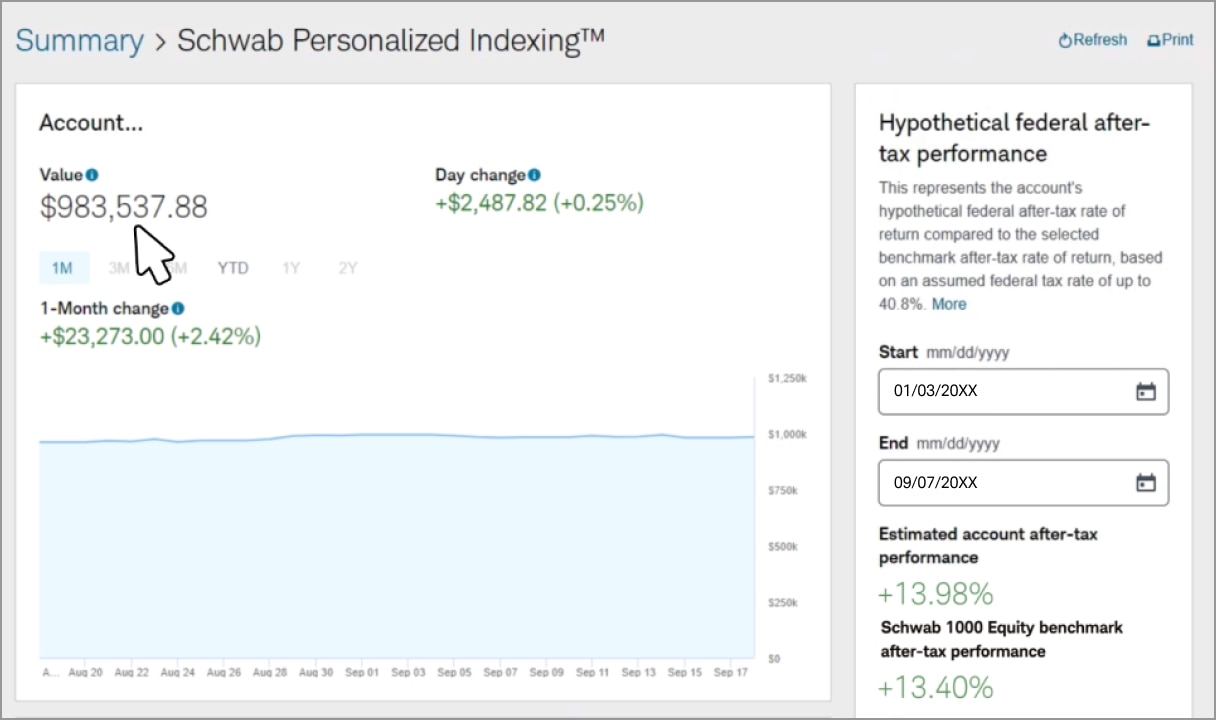Click the Sep 09 date label
Screen dimensions: 1216x720
(546, 673)
